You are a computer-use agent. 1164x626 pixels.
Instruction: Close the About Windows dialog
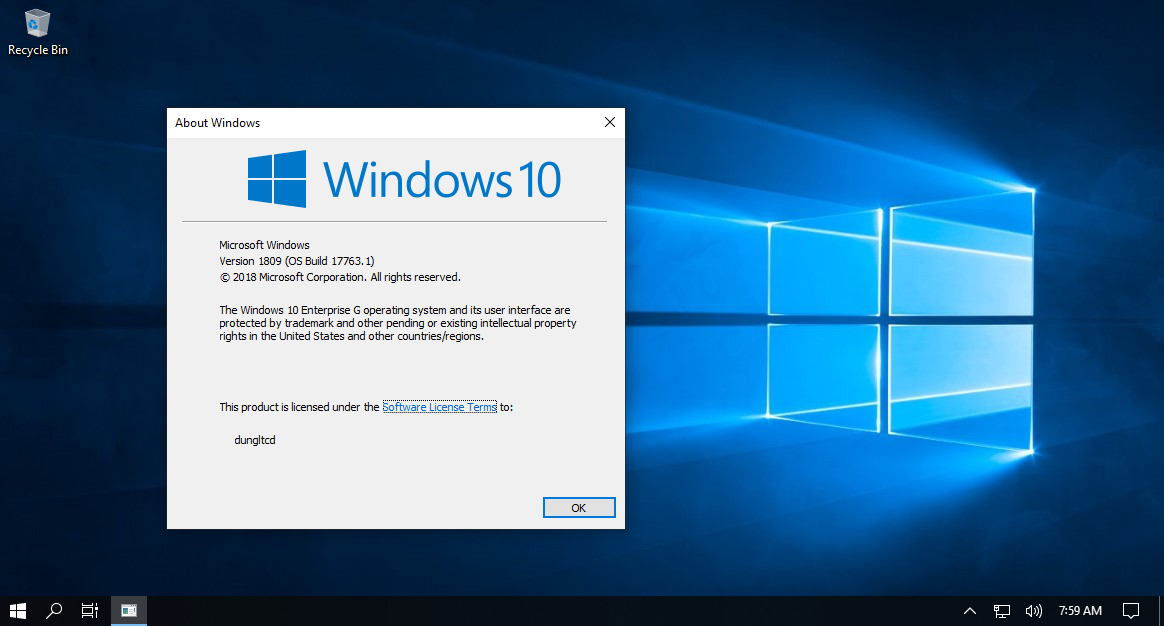coord(609,123)
